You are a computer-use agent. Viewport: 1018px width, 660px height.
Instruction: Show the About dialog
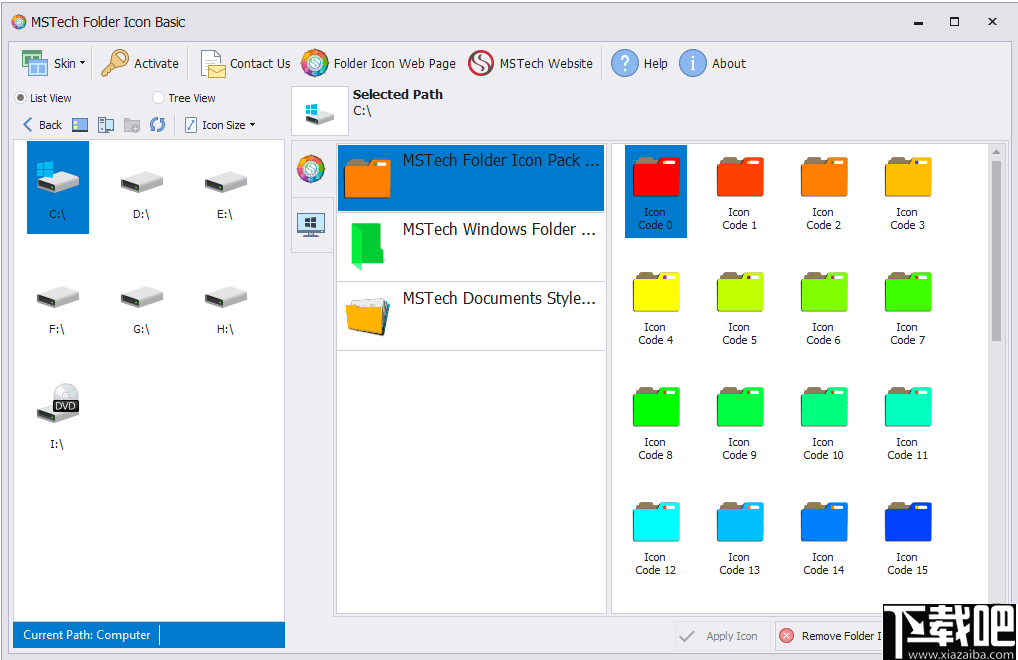point(712,64)
